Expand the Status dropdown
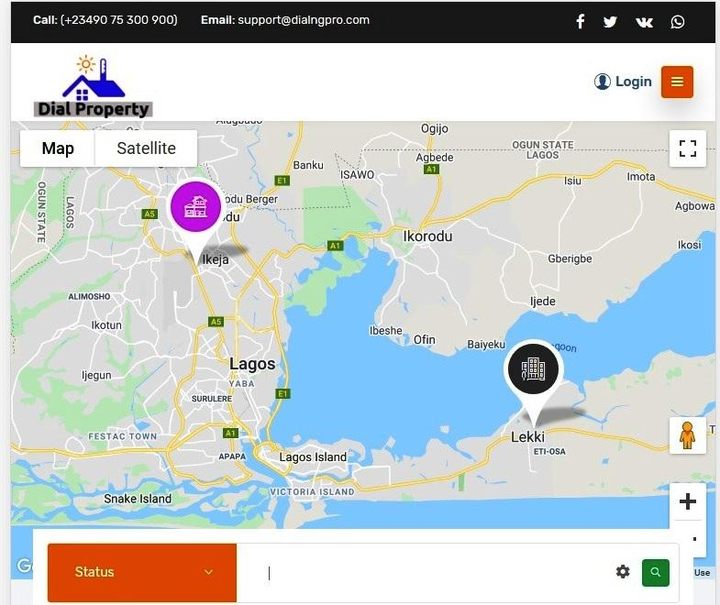This screenshot has height=605, width=720. [x=142, y=572]
